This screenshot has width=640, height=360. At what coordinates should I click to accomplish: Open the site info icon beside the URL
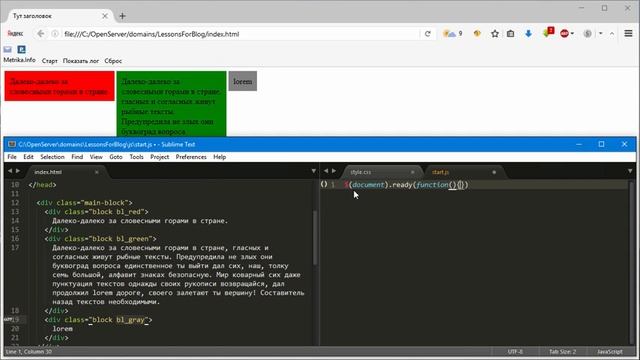[55, 34]
